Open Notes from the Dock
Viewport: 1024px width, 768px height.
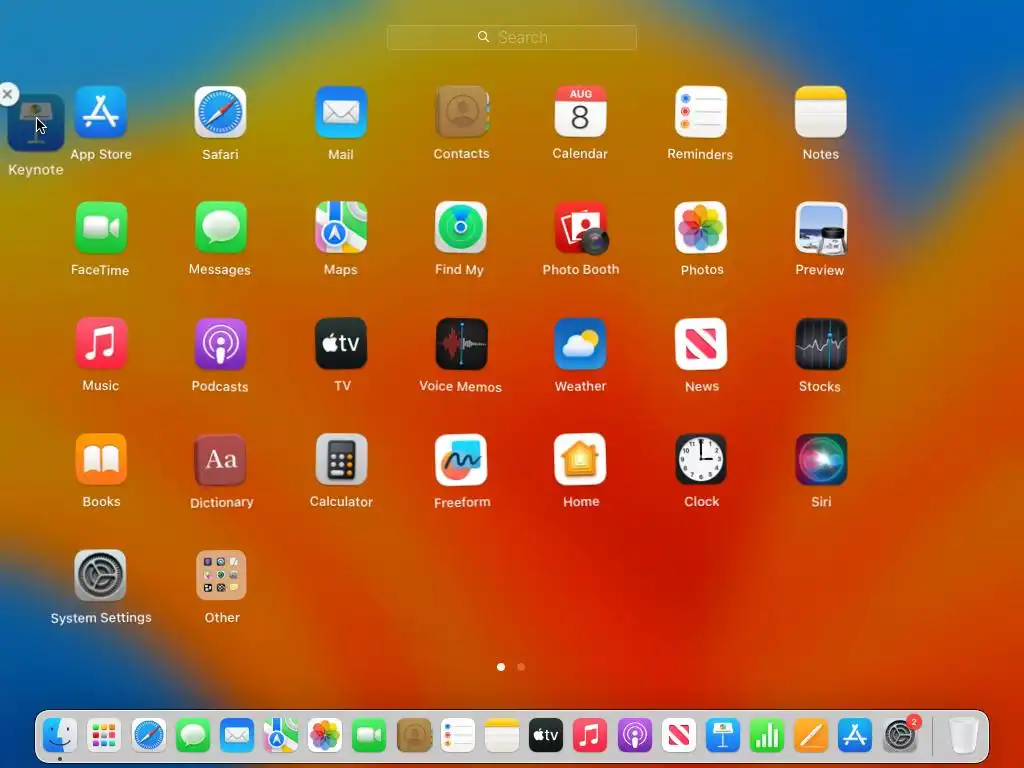(502, 735)
